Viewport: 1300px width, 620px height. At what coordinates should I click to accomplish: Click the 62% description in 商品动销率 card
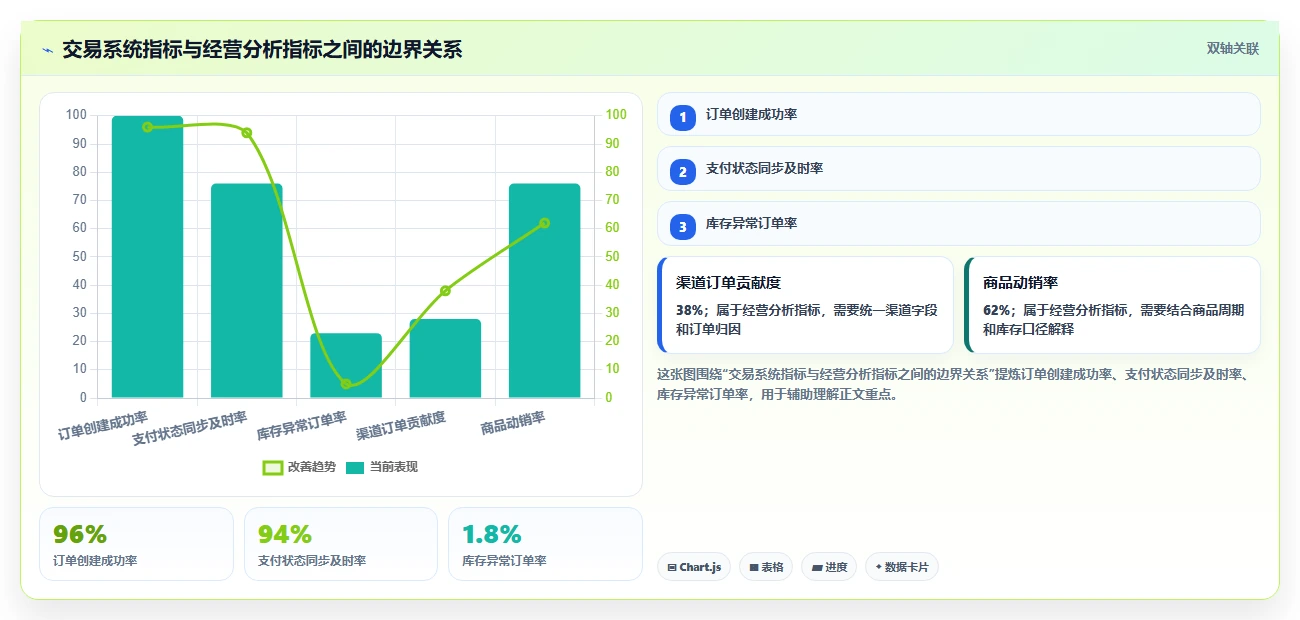(x=1113, y=320)
